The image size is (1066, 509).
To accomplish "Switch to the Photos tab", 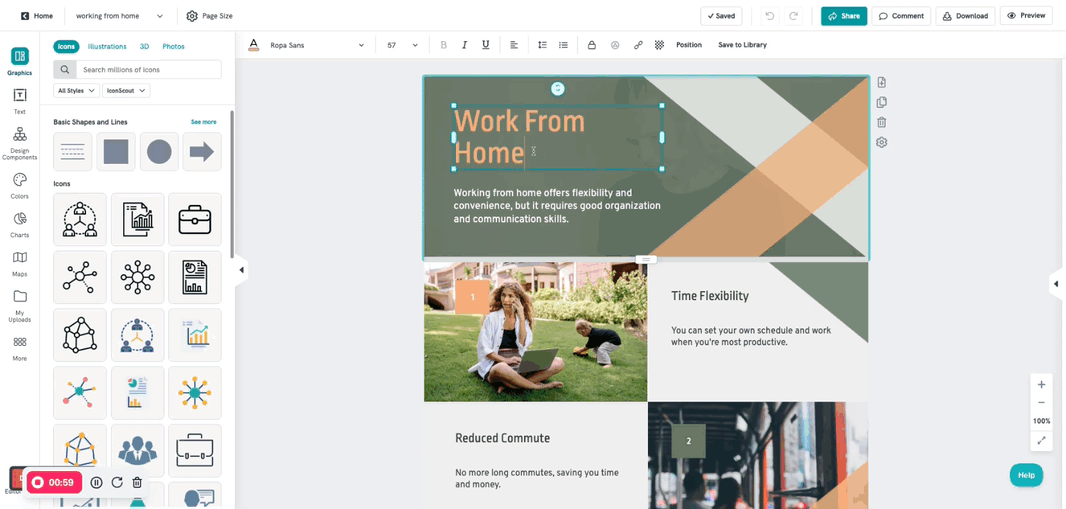I will pos(173,46).
